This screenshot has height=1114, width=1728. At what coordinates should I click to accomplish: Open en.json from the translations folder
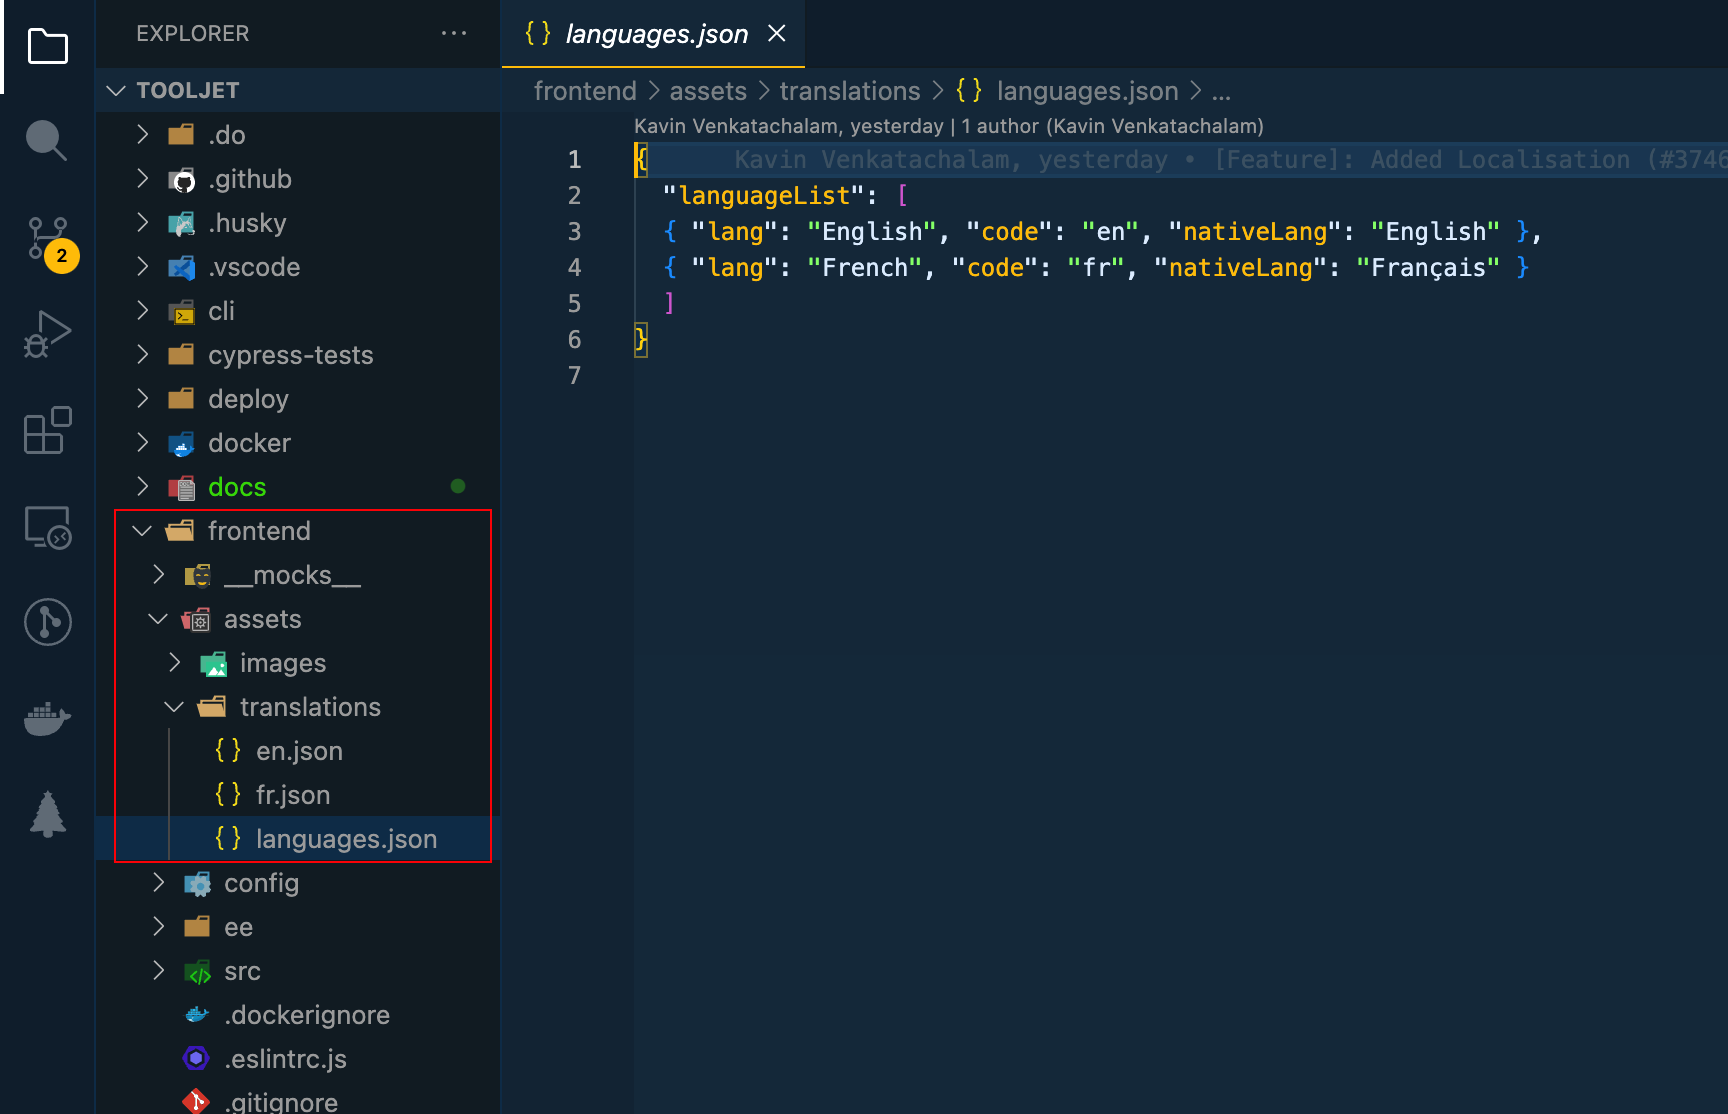299,751
